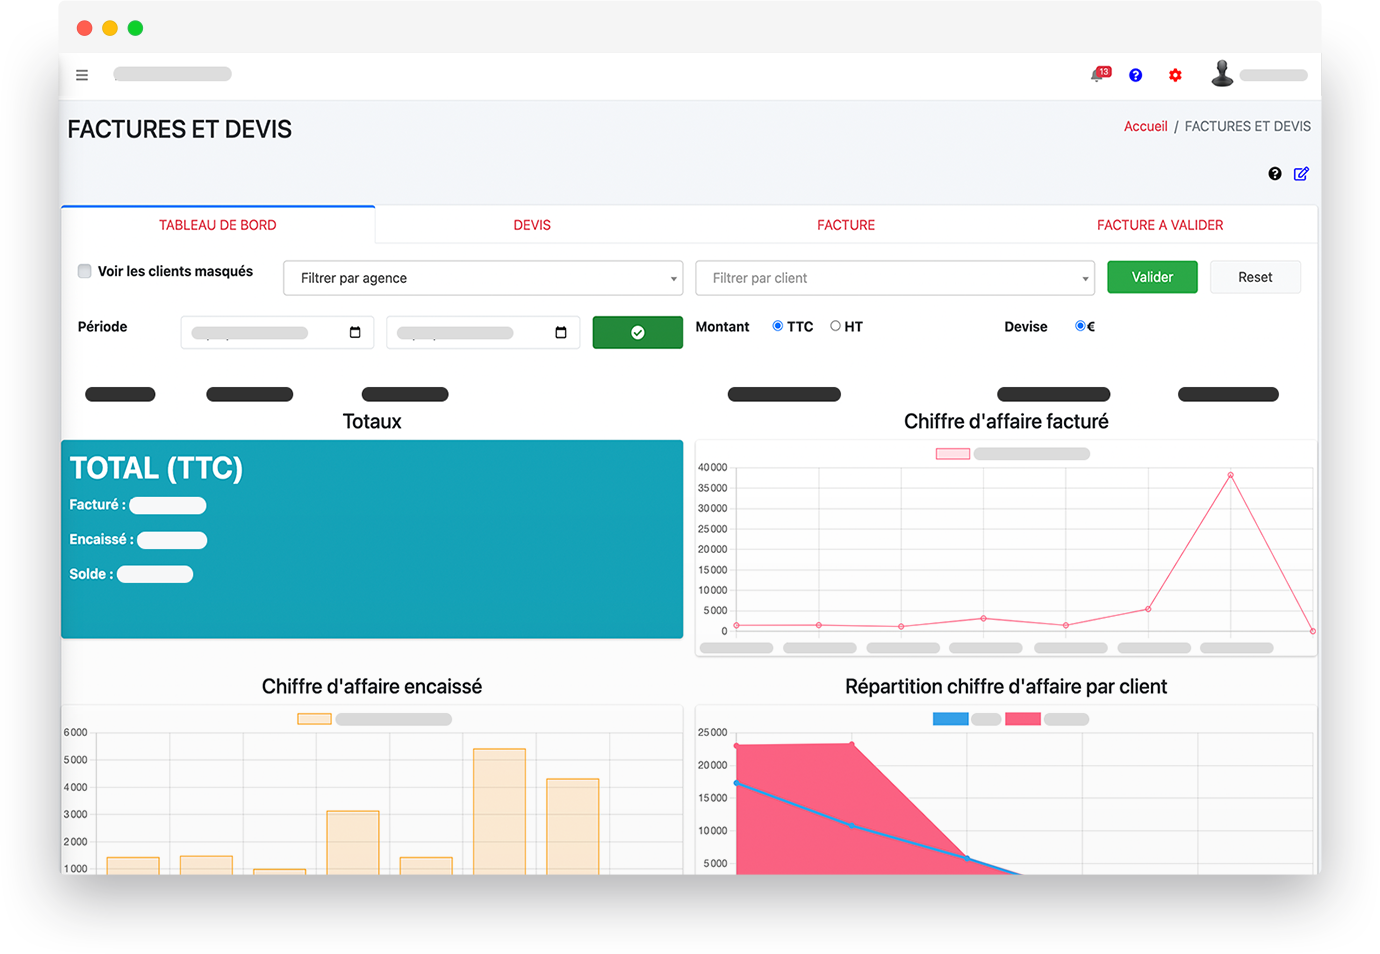Image resolution: width=1380 pixels, height=954 pixels.
Task: Click the green Valider button
Action: click(1152, 277)
